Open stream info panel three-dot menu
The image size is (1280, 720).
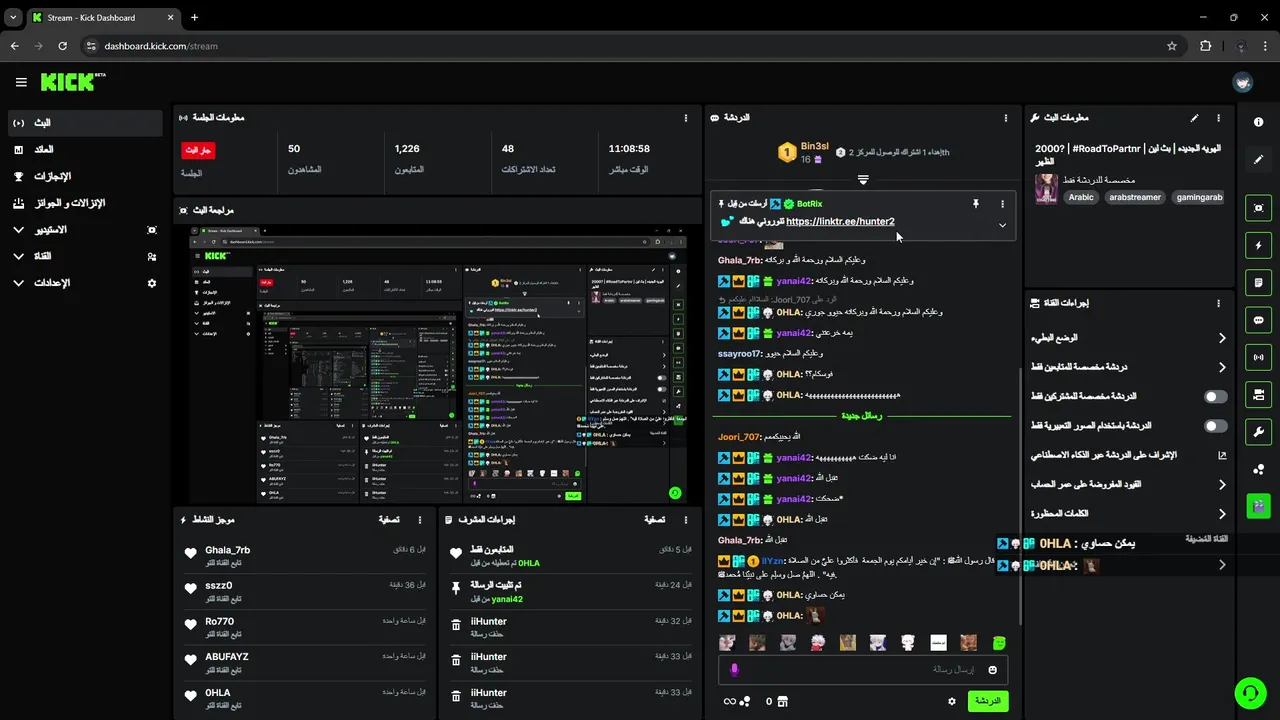point(1218,118)
